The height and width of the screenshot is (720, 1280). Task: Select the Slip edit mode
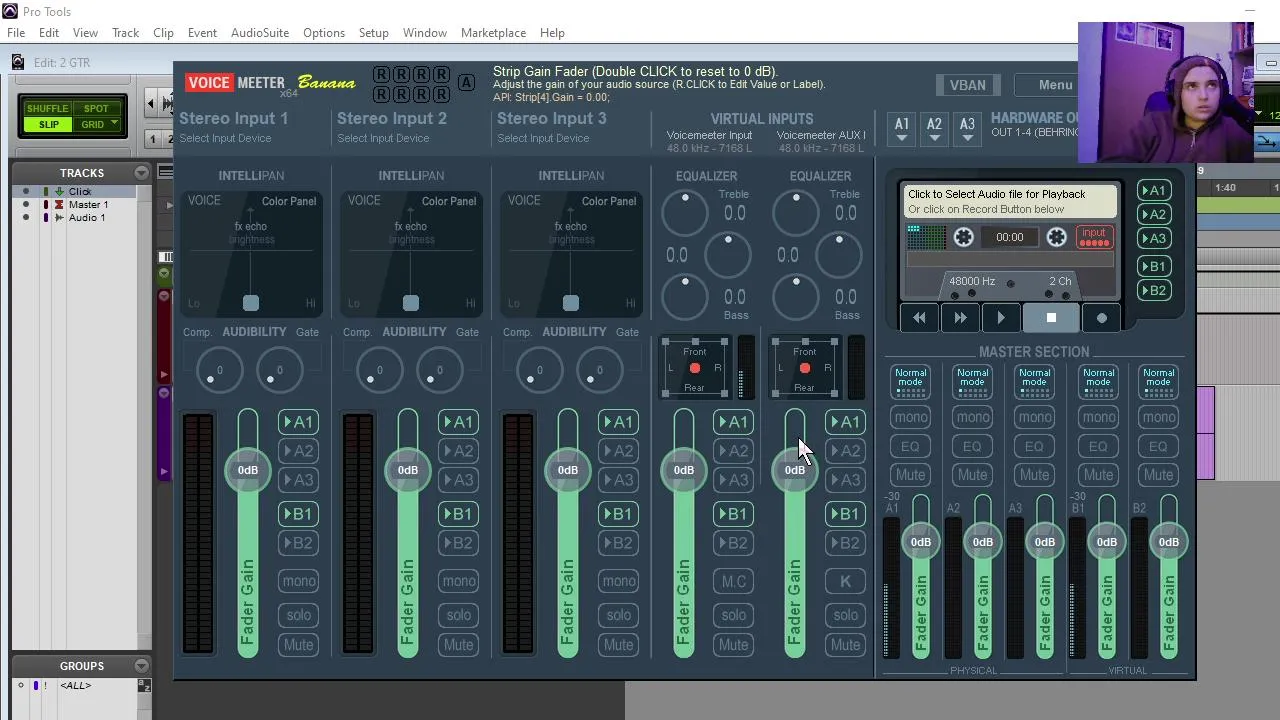pyautogui.click(x=48, y=124)
